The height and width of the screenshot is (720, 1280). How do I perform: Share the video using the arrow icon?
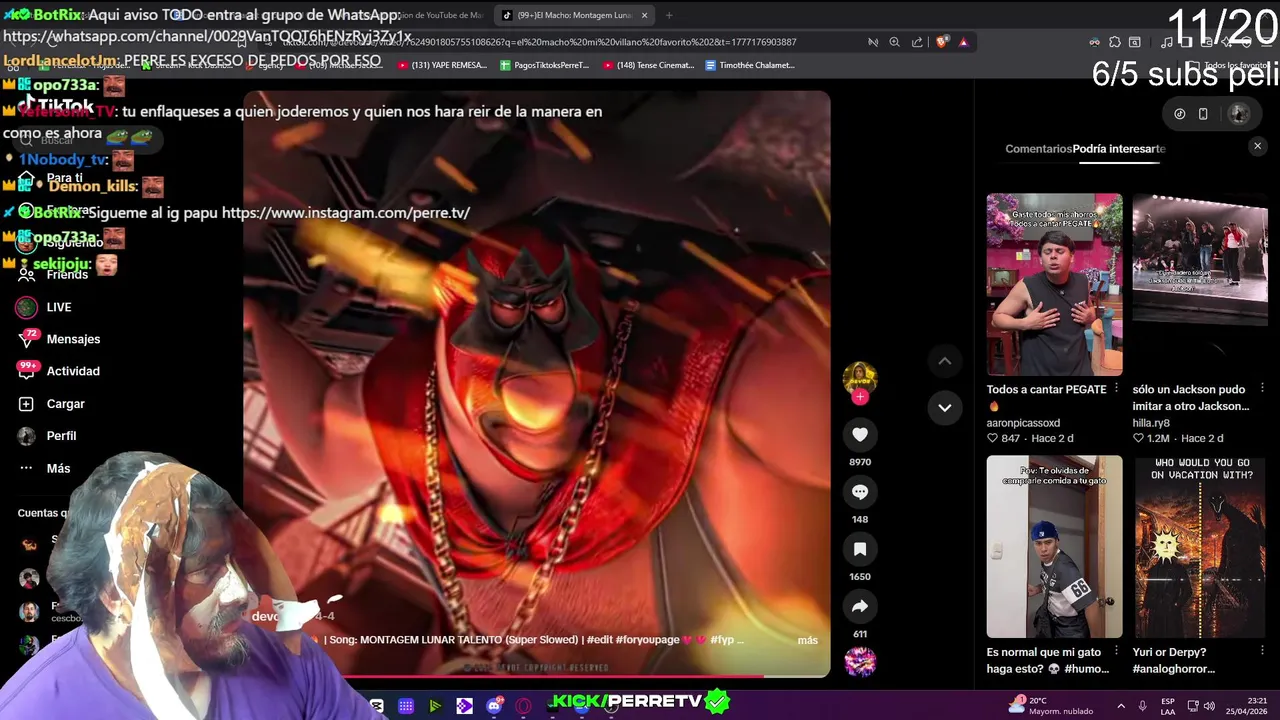(860, 606)
